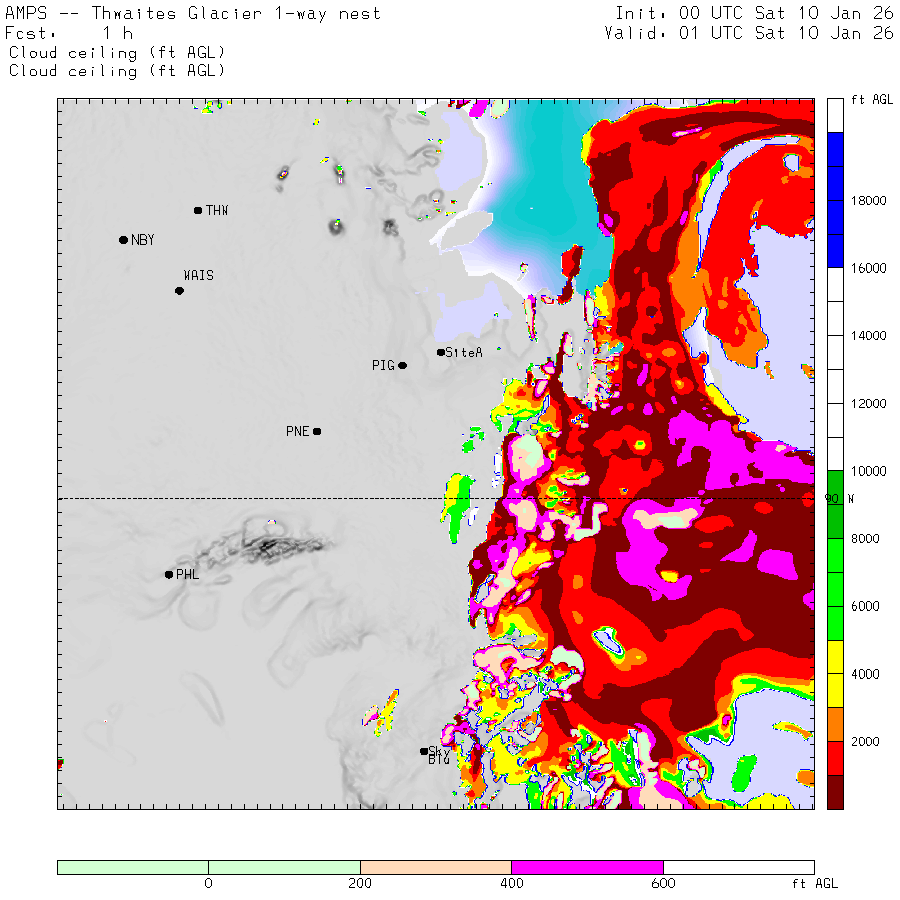Select the PNE station marker
The image size is (900, 900).
point(317,431)
